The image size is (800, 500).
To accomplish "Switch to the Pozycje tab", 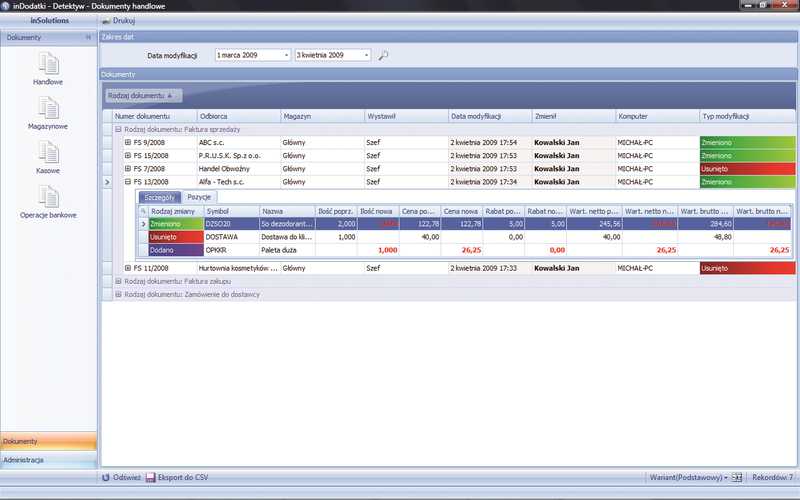I will point(199,197).
